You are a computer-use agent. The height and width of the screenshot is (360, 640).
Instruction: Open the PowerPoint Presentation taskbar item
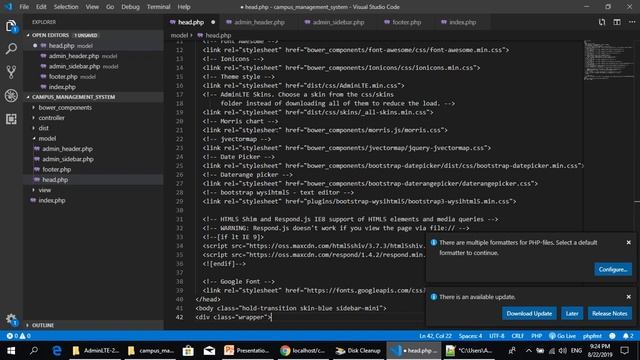point(247,351)
